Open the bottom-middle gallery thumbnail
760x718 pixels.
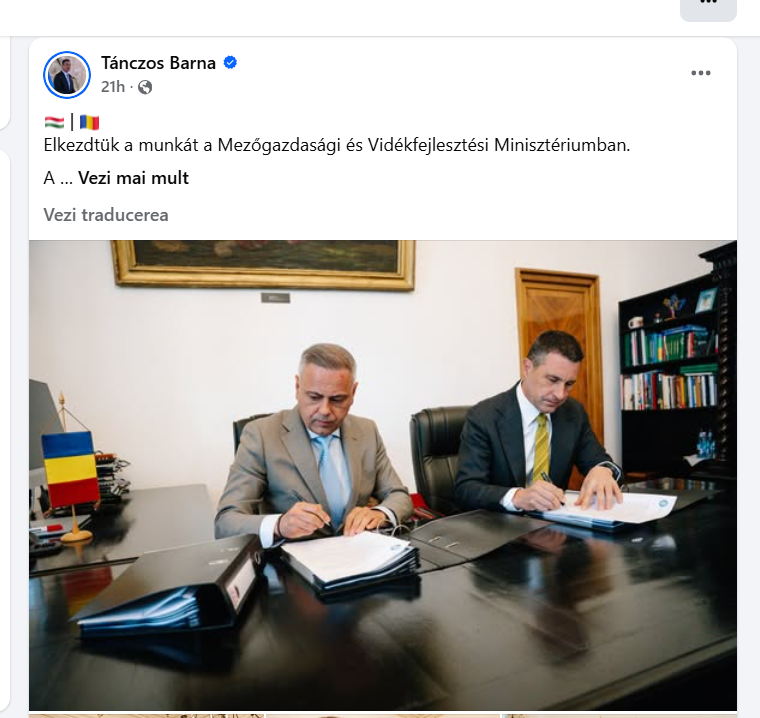[383, 716]
